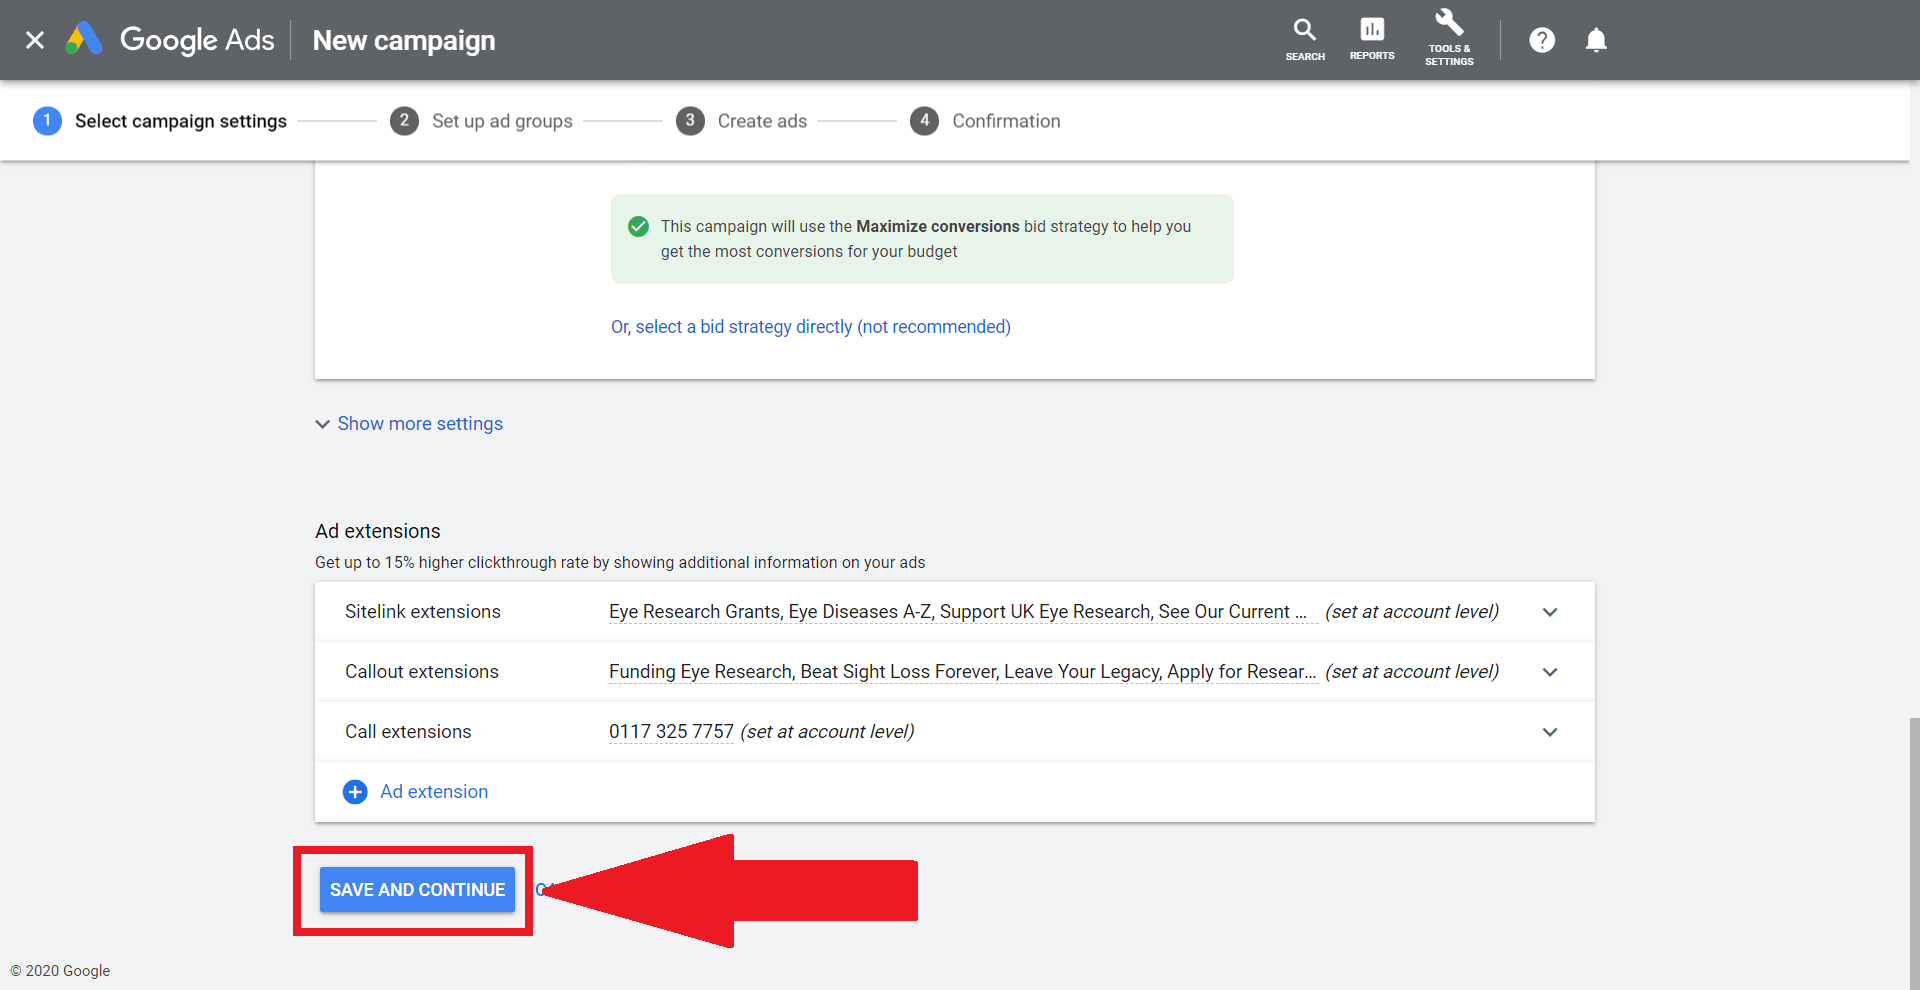Close the new campaign wizard with X

(35, 40)
